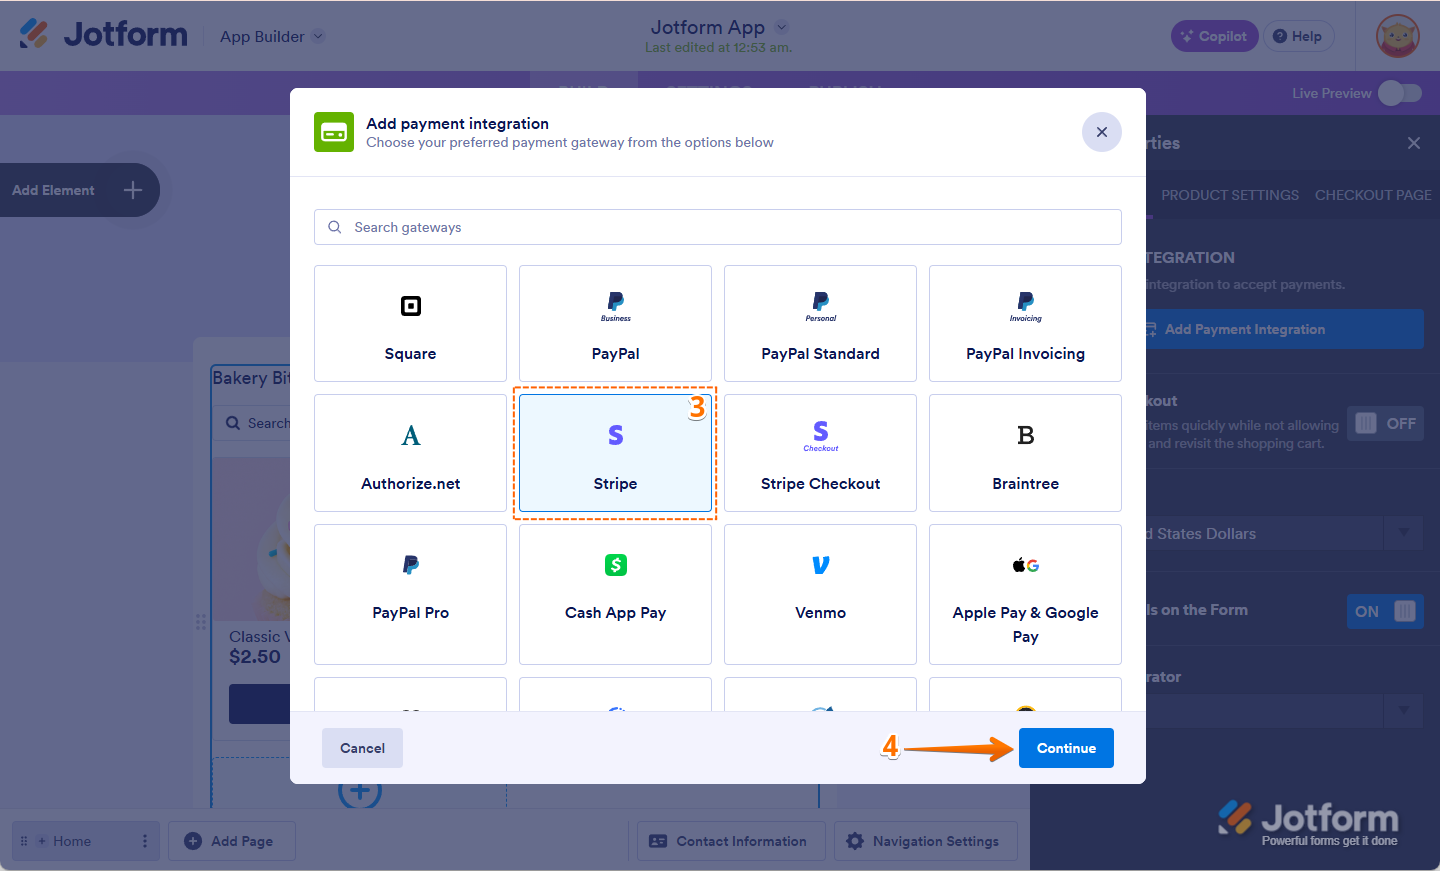Image resolution: width=1440 pixels, height=871 pixels.
Task: Click the Bakery app search box
Action: 252,423
